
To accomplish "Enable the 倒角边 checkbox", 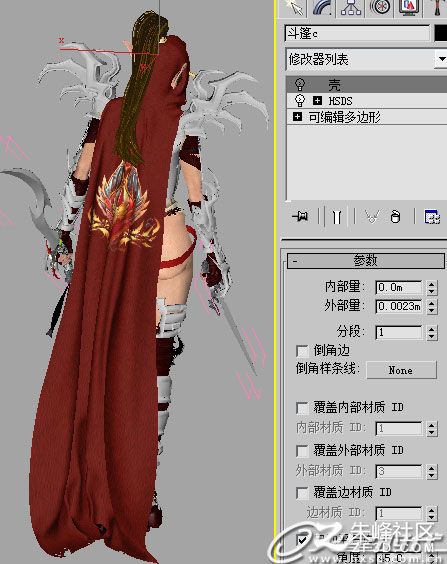I will point(302,350).
